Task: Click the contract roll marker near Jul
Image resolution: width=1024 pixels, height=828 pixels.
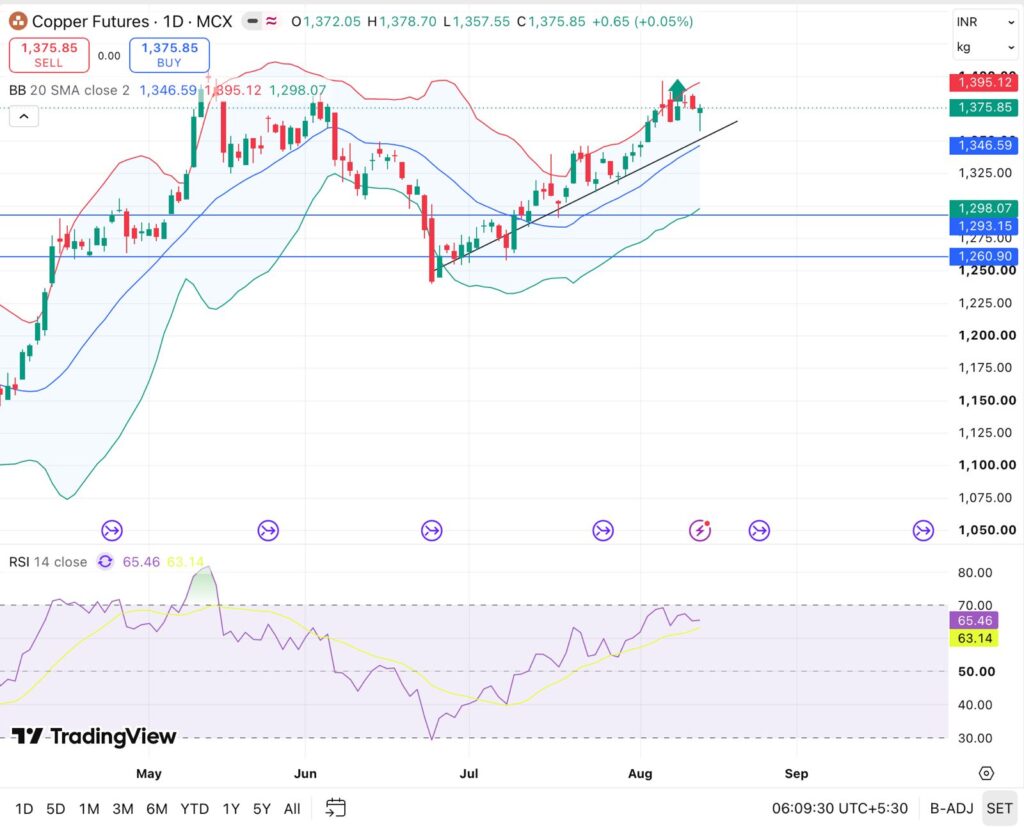Action: 431,530
